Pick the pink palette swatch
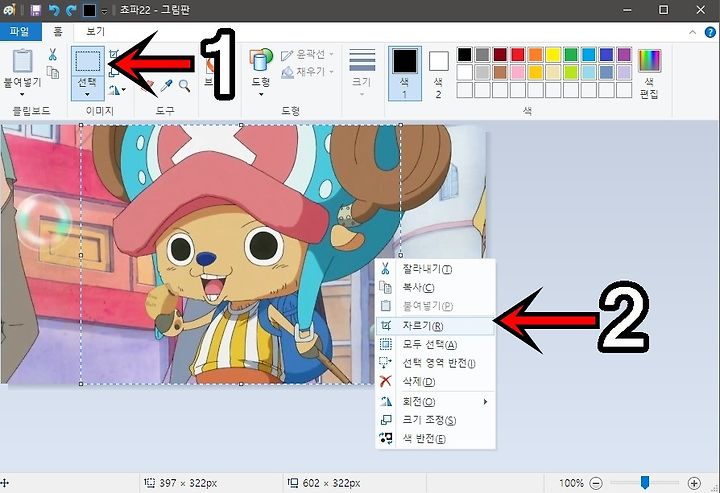This screenshot has width=720, height=493. coord(518,72)
